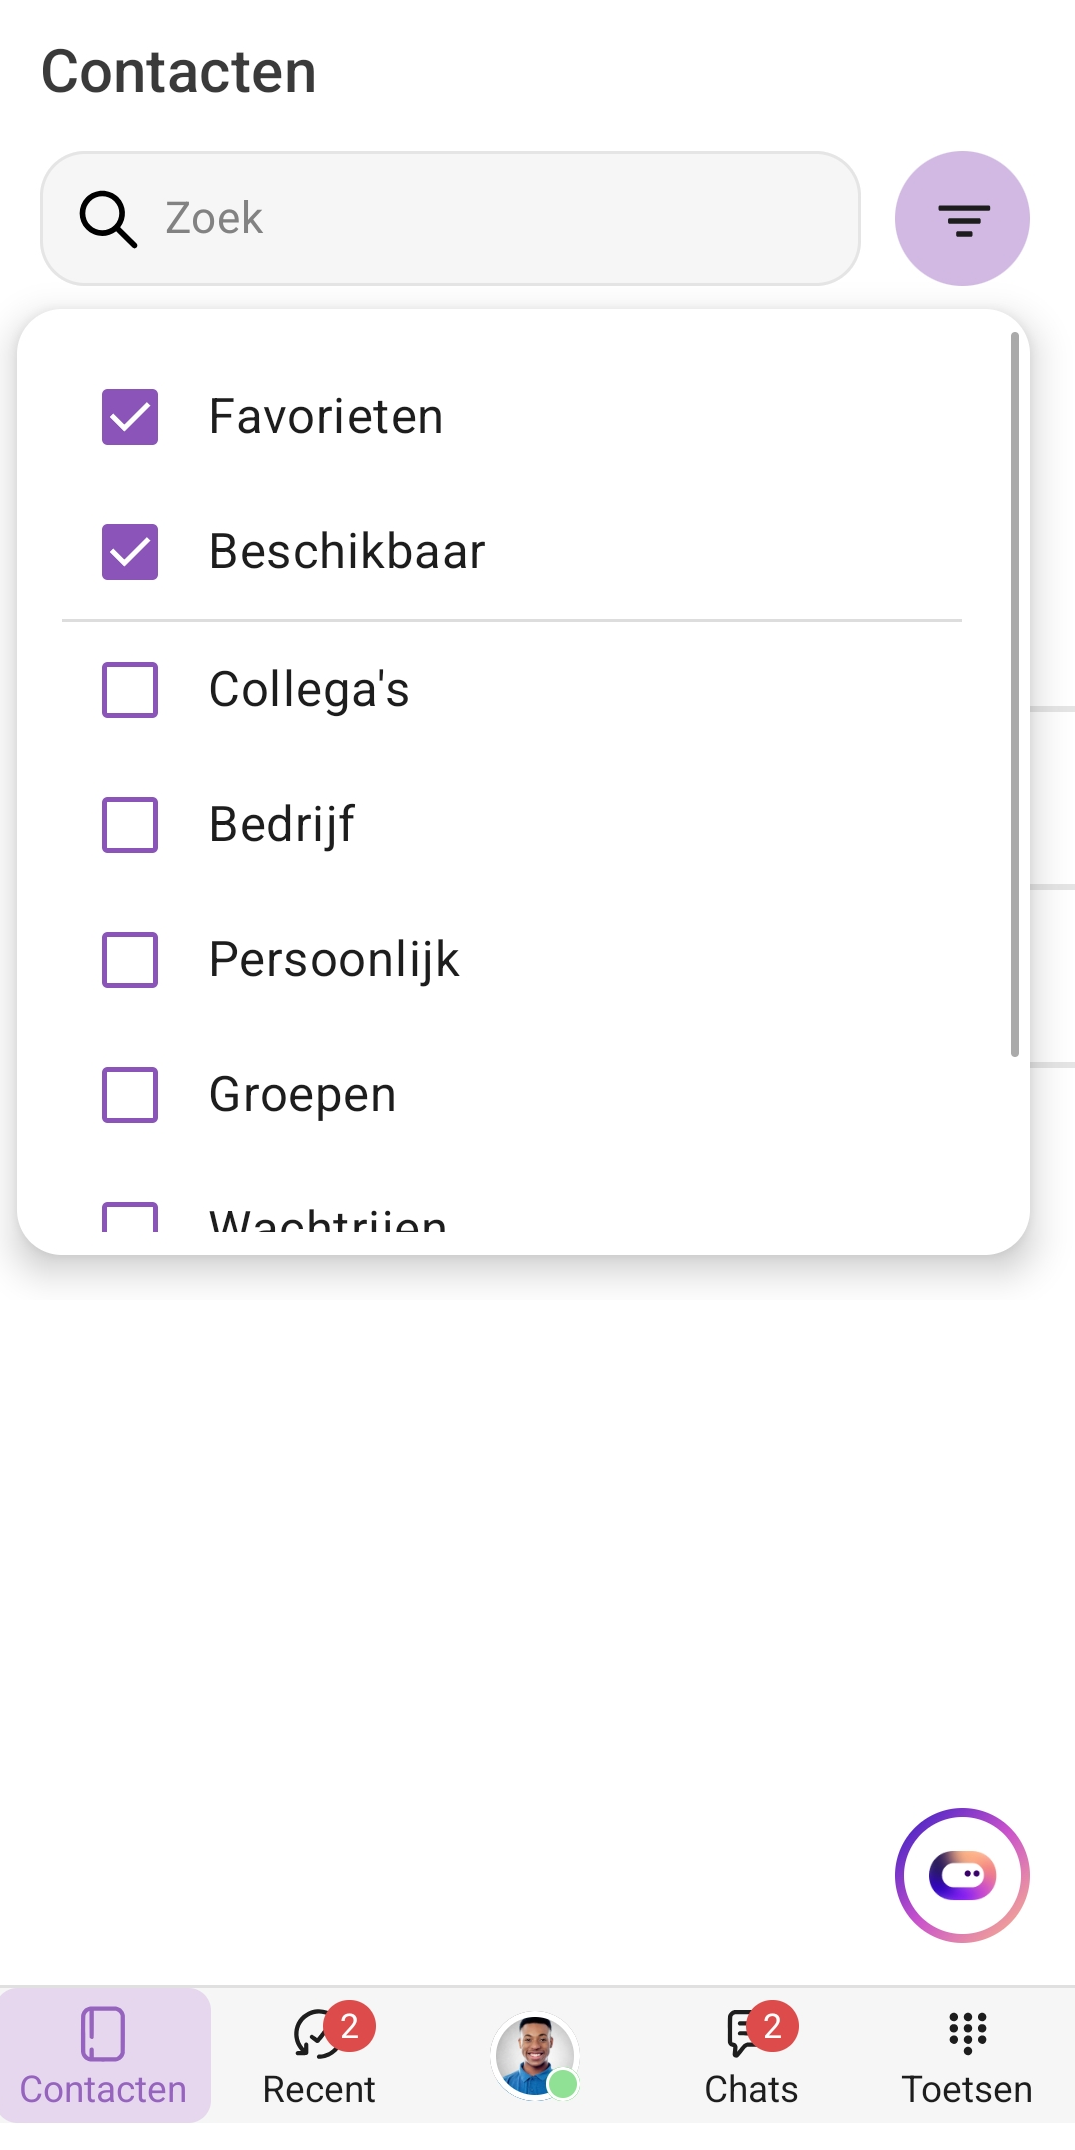Click the Groepen filter label
The image size is (1075, 2150).
302,1095
